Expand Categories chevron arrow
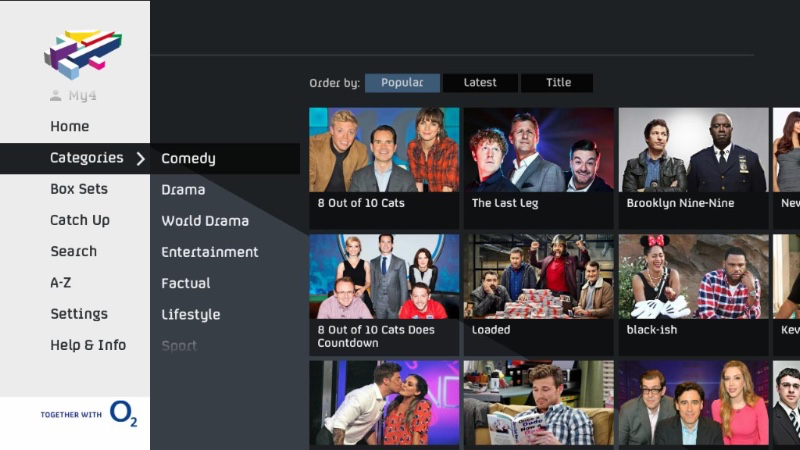Viewport: 800px width, 450px height. tap(141, 159)
